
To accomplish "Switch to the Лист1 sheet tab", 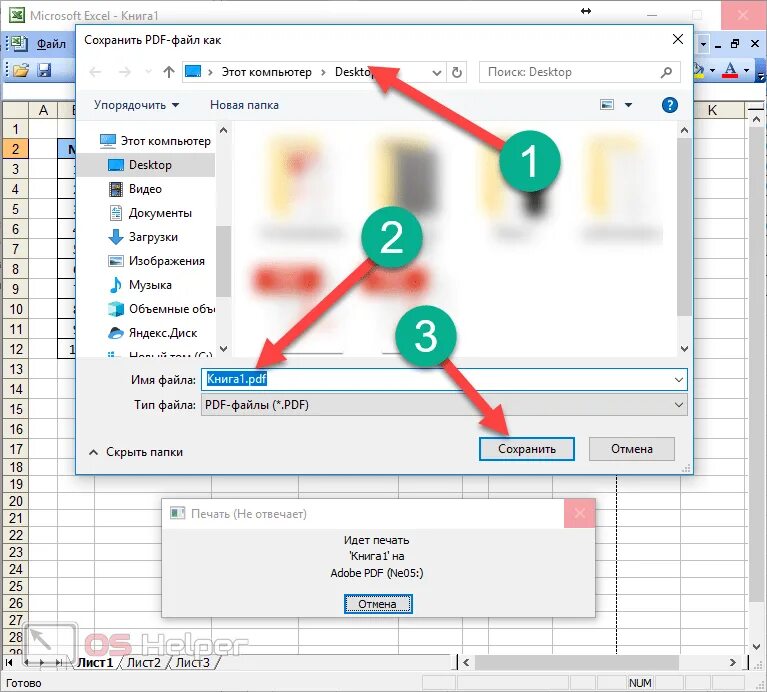I will pos(95,663).
